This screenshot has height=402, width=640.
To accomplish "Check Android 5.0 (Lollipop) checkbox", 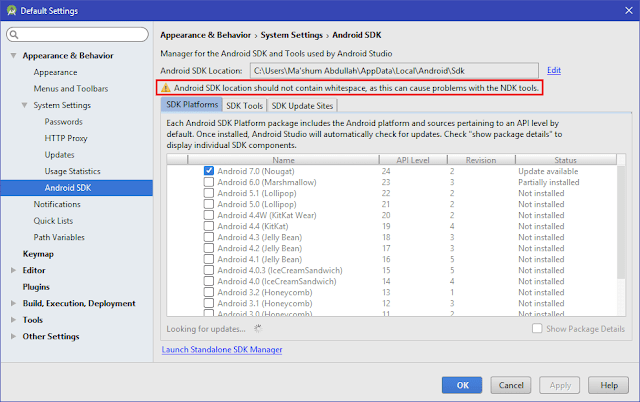I will 209,204.
